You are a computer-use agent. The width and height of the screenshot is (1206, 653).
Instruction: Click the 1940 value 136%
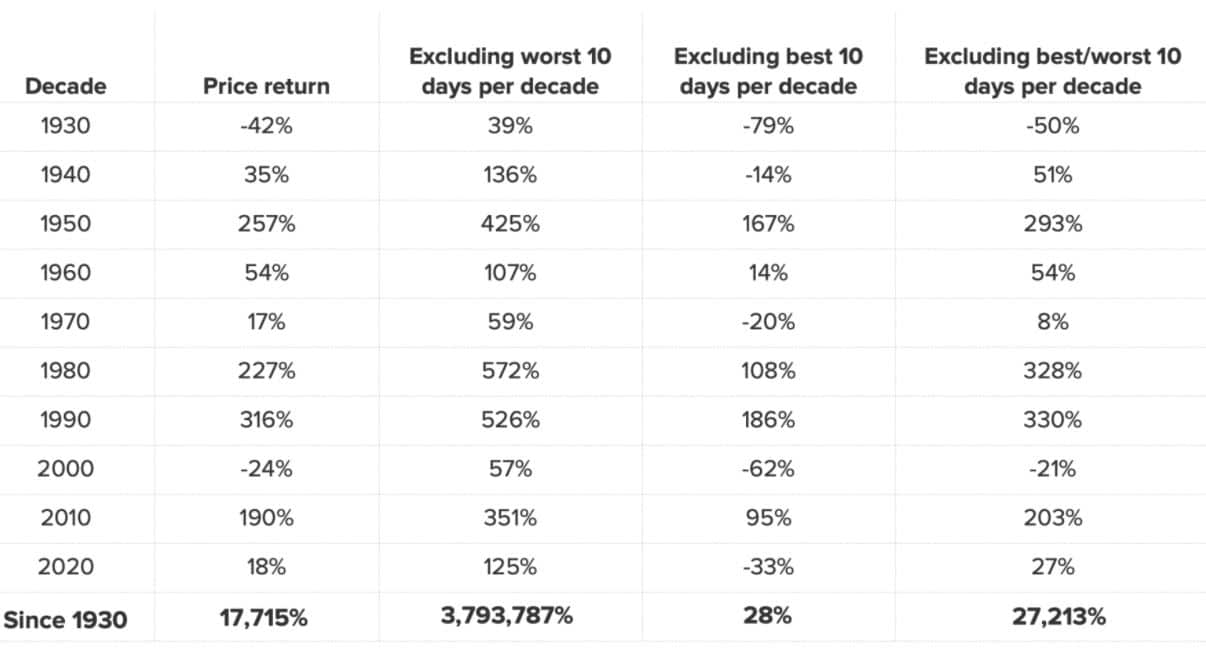[x=511, y=175]
